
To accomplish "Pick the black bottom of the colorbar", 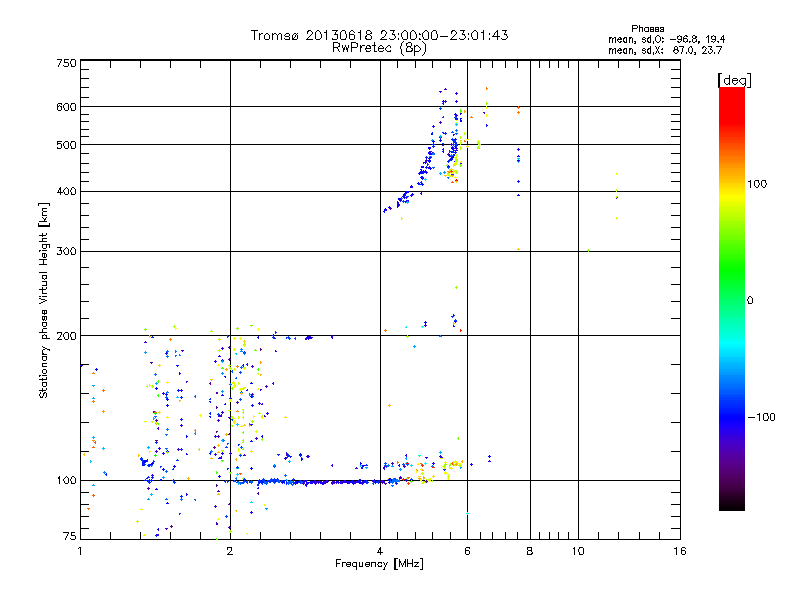I will tap(732, 507).
